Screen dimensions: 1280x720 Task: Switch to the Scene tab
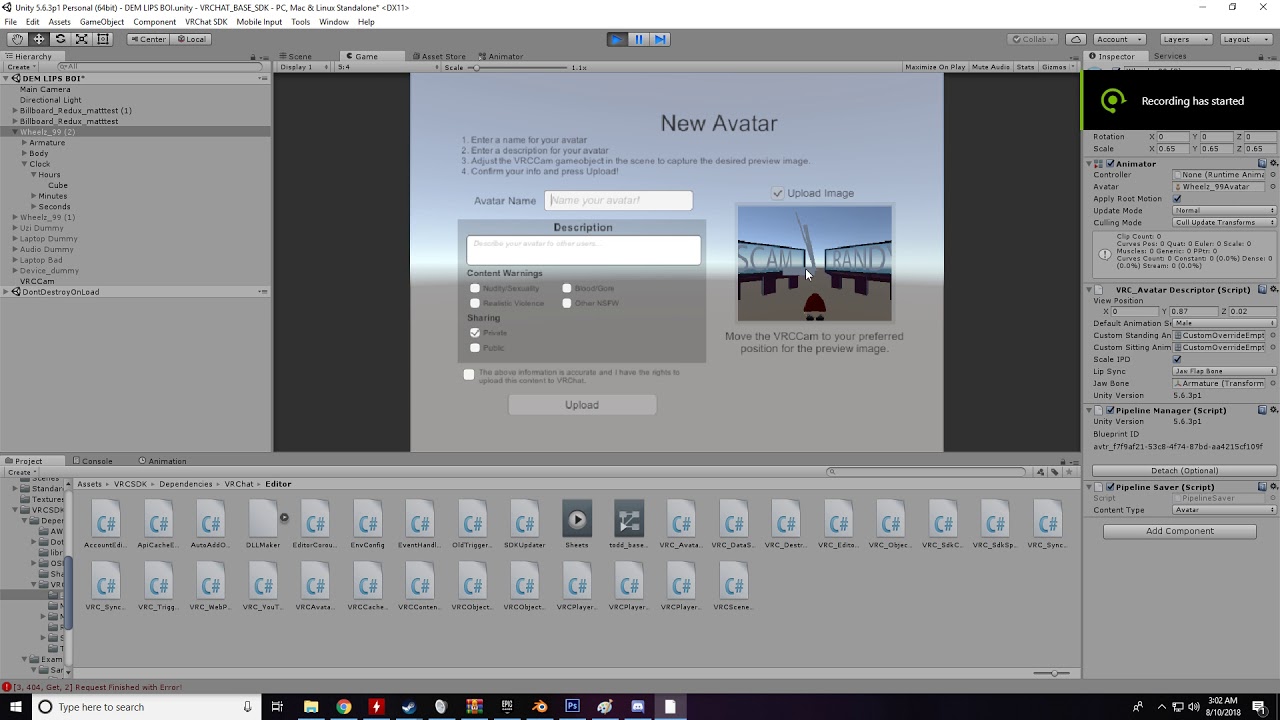[x=299, y=57]
